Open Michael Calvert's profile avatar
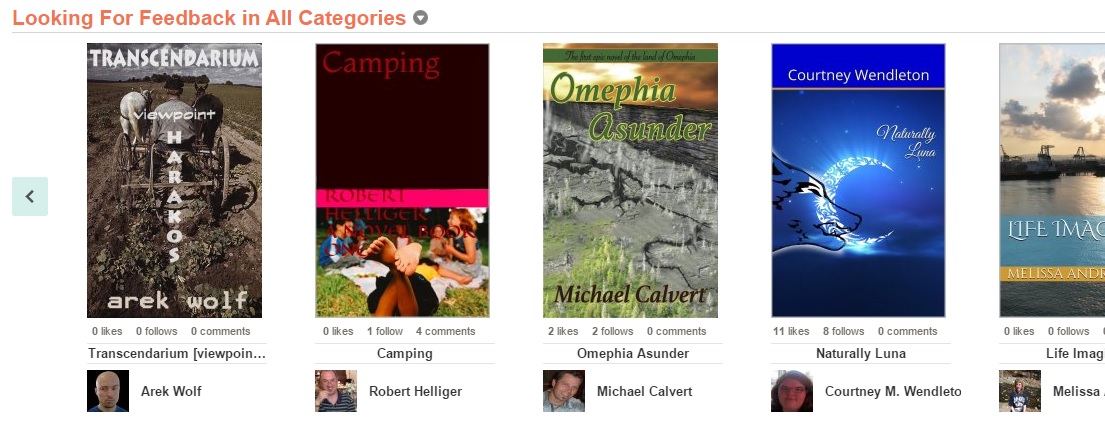1105x444 pixels. [564, 390]
